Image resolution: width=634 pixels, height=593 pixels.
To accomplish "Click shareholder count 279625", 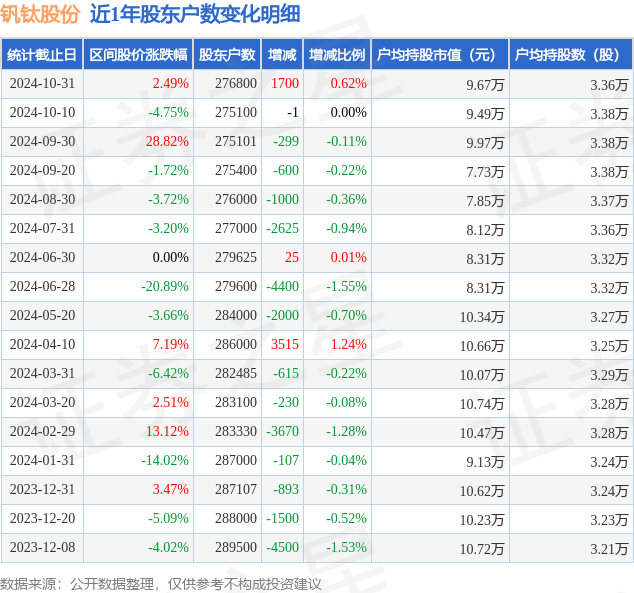I will click(x=236, y=257).
